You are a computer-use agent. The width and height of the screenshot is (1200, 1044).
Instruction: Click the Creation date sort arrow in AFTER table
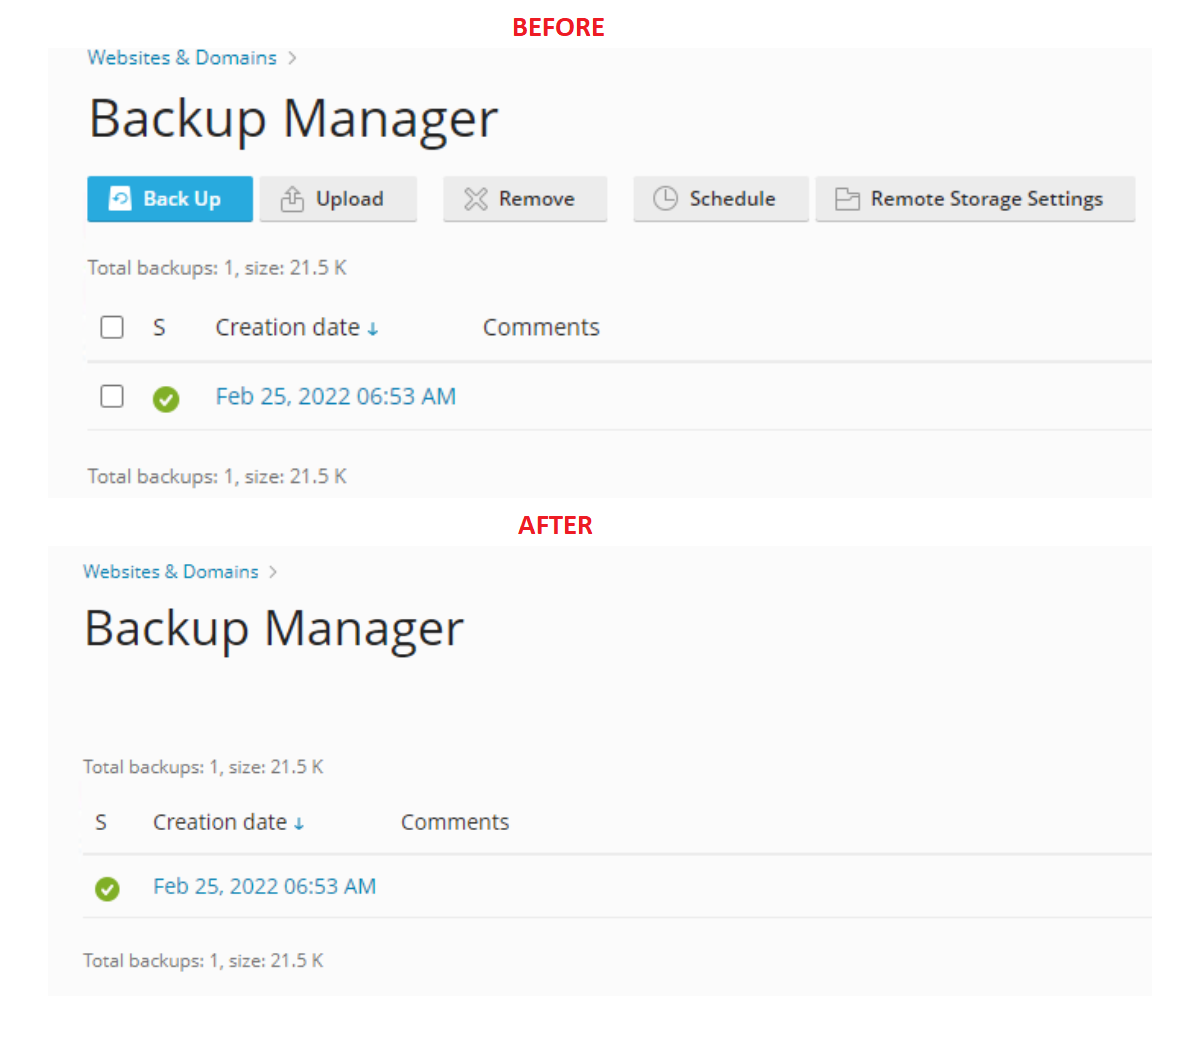click(300, 822)
